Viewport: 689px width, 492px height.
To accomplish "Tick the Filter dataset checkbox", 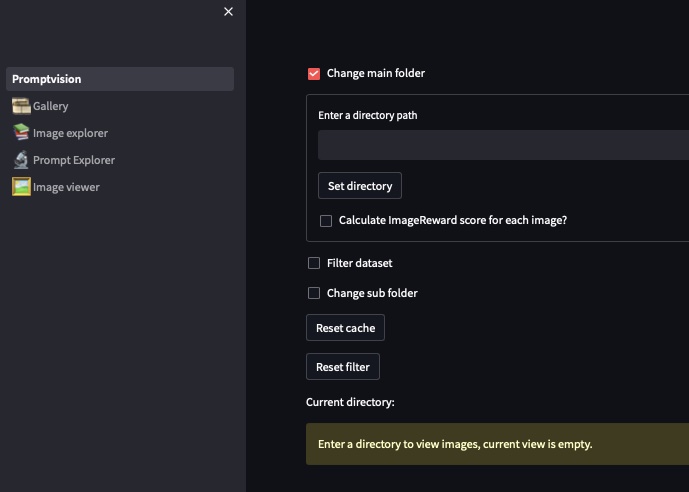I will 314,263.
